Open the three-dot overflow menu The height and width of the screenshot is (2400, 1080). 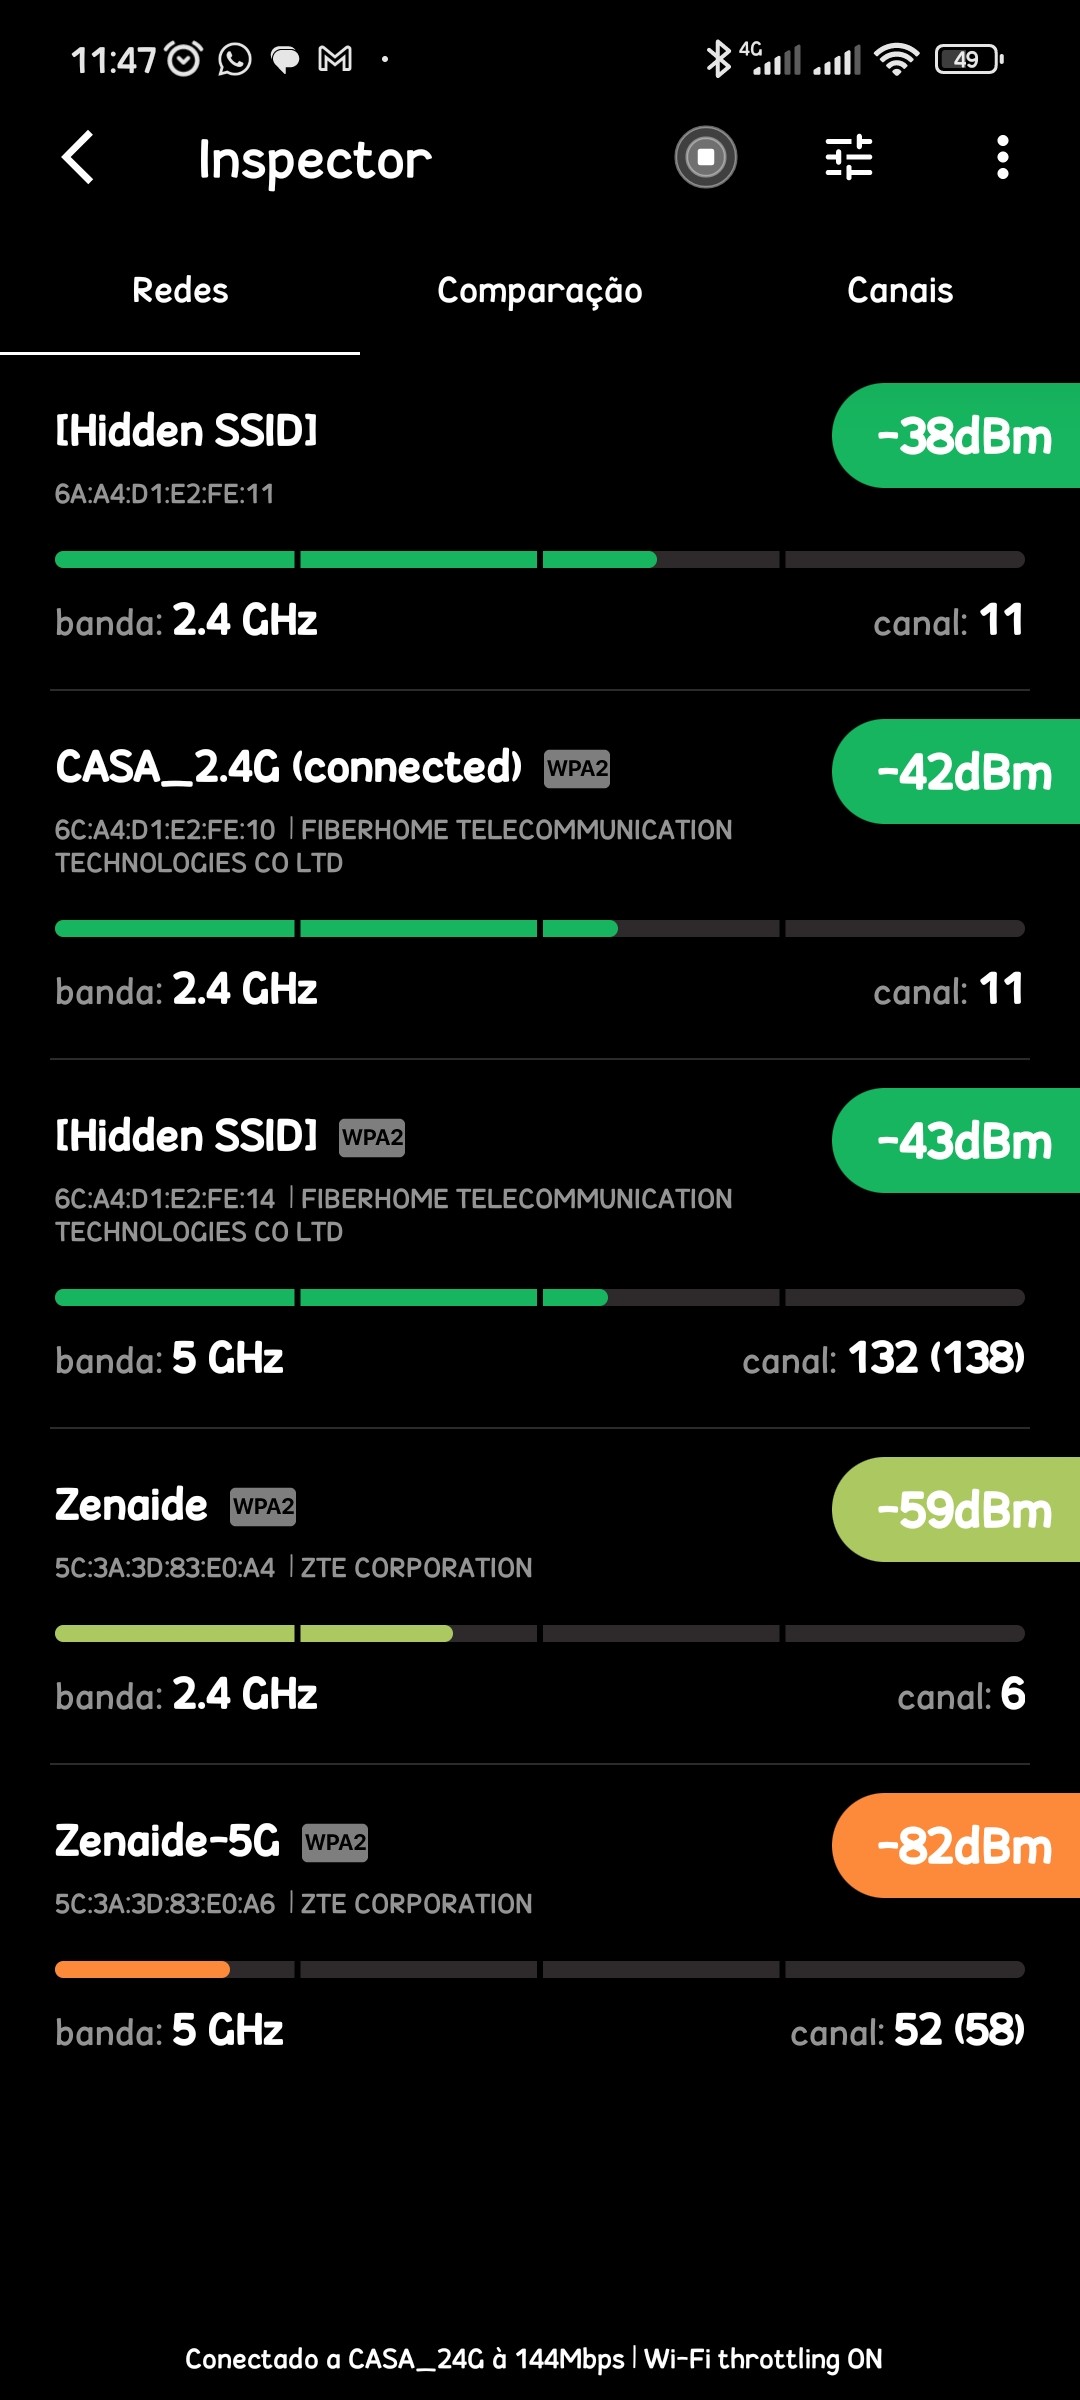[x=1002, y=157]
